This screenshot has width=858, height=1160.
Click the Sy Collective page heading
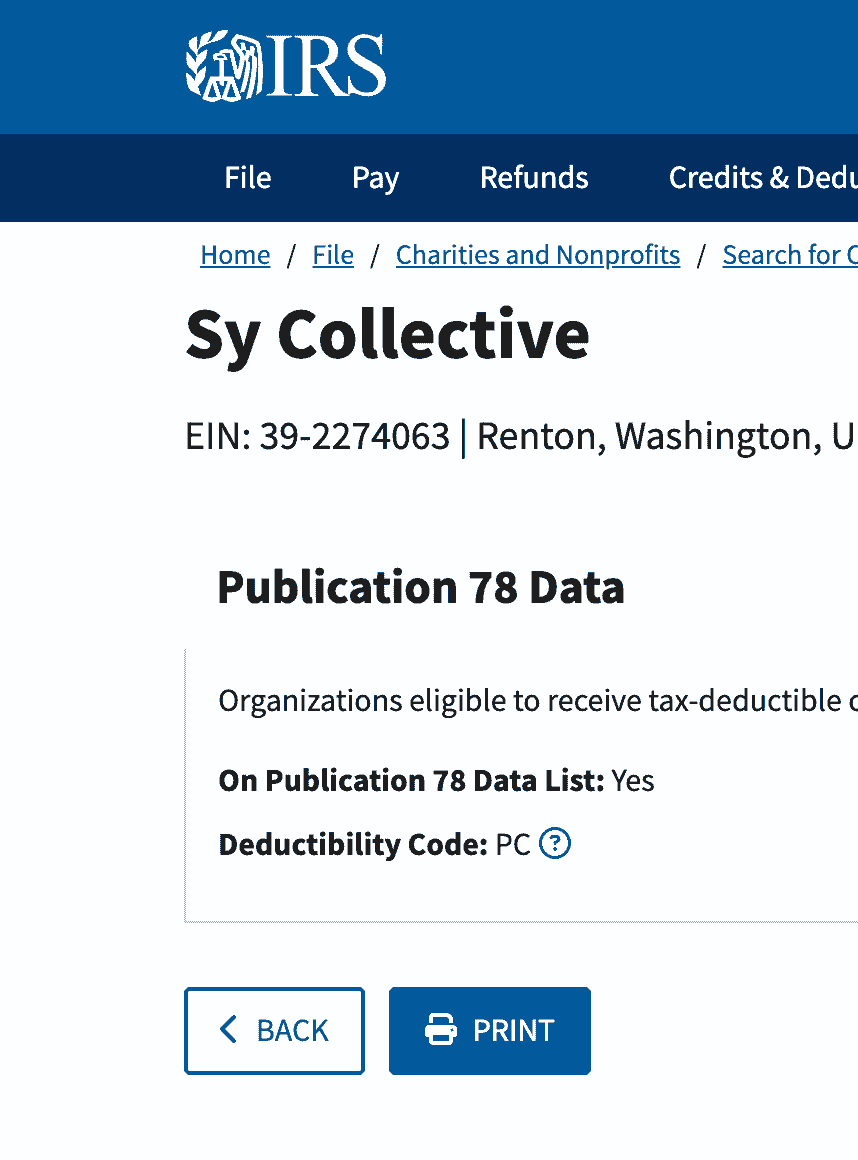point(387,334)
